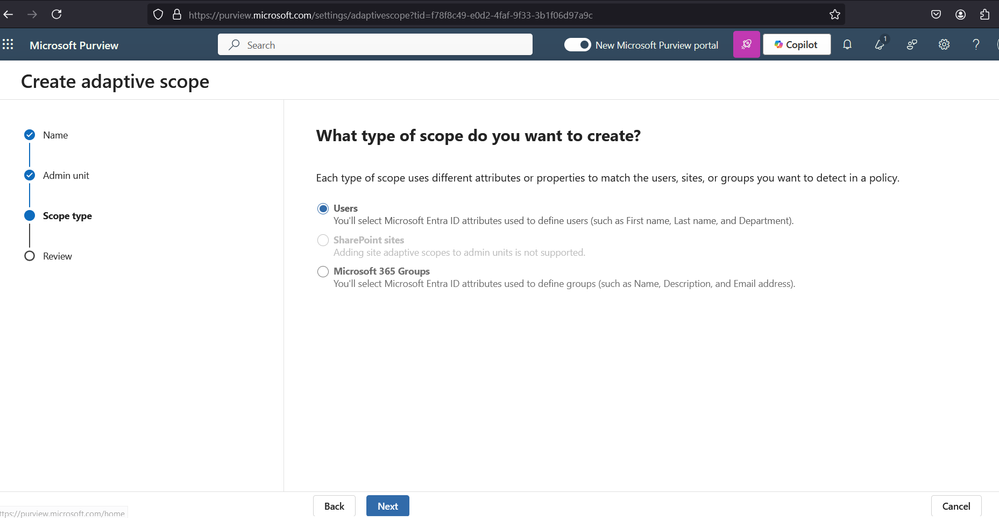This screenshot has height=518, width=999.
Task: Click the magenta rocket icon button
Action: pyautogui.click(x=746, y=45)
